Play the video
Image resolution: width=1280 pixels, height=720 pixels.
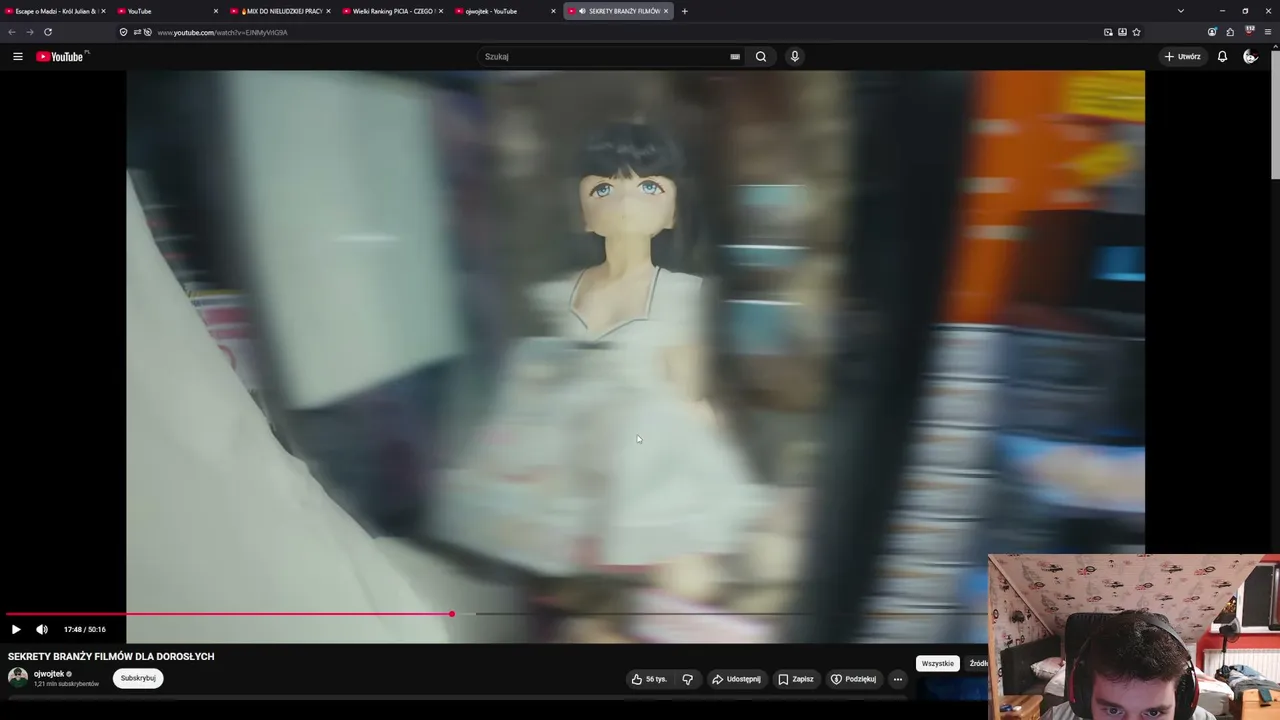(x=16, y=630)
